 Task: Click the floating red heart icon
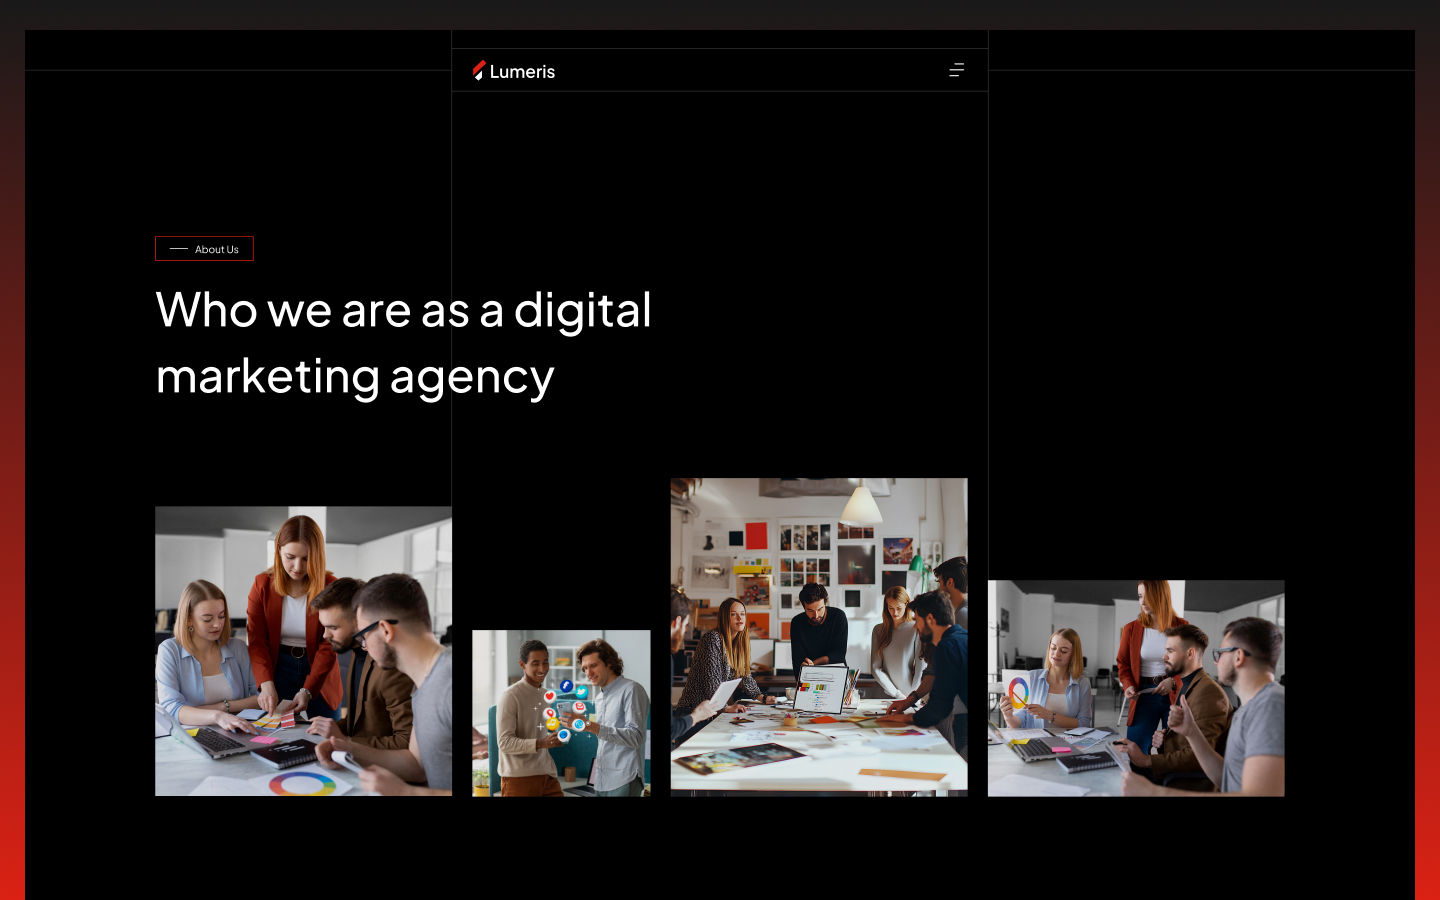pyautogui.click(x=549, y=696)
